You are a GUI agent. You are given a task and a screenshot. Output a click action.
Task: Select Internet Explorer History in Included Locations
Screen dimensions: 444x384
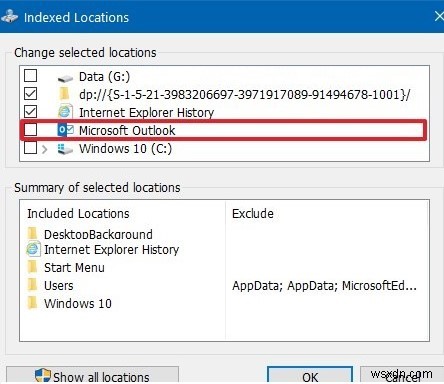click(x=112, y=250)
